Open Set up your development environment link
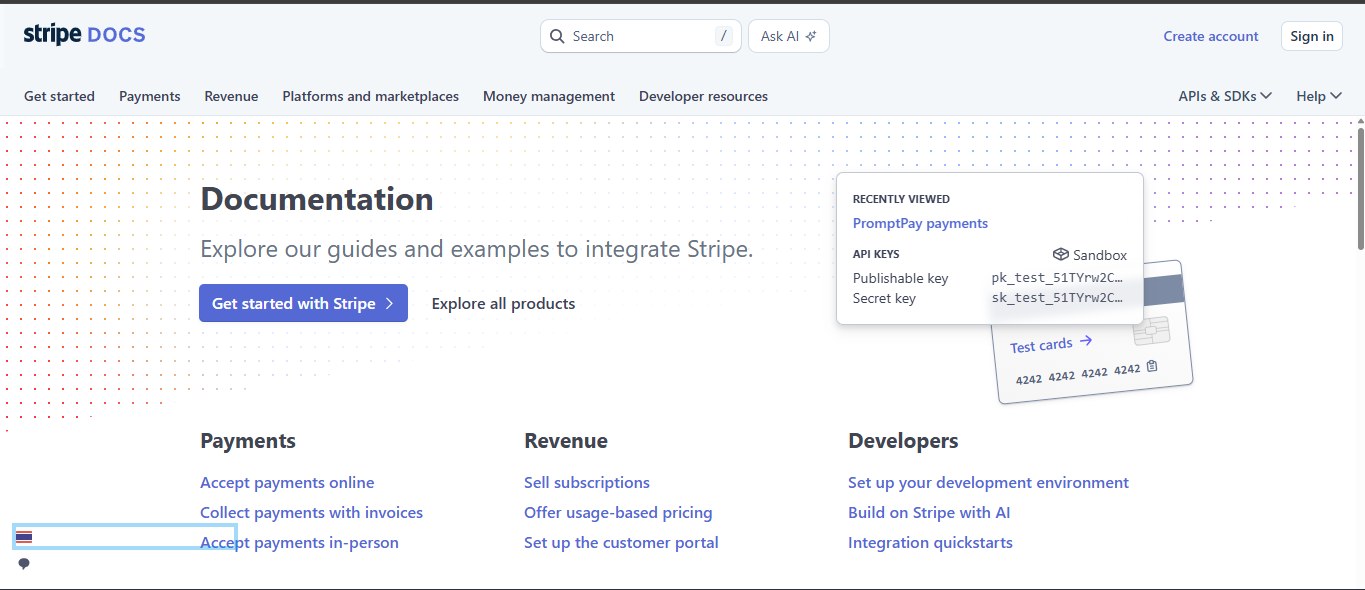This screenshot has height=590, width=1365. (x=988, y=482)
